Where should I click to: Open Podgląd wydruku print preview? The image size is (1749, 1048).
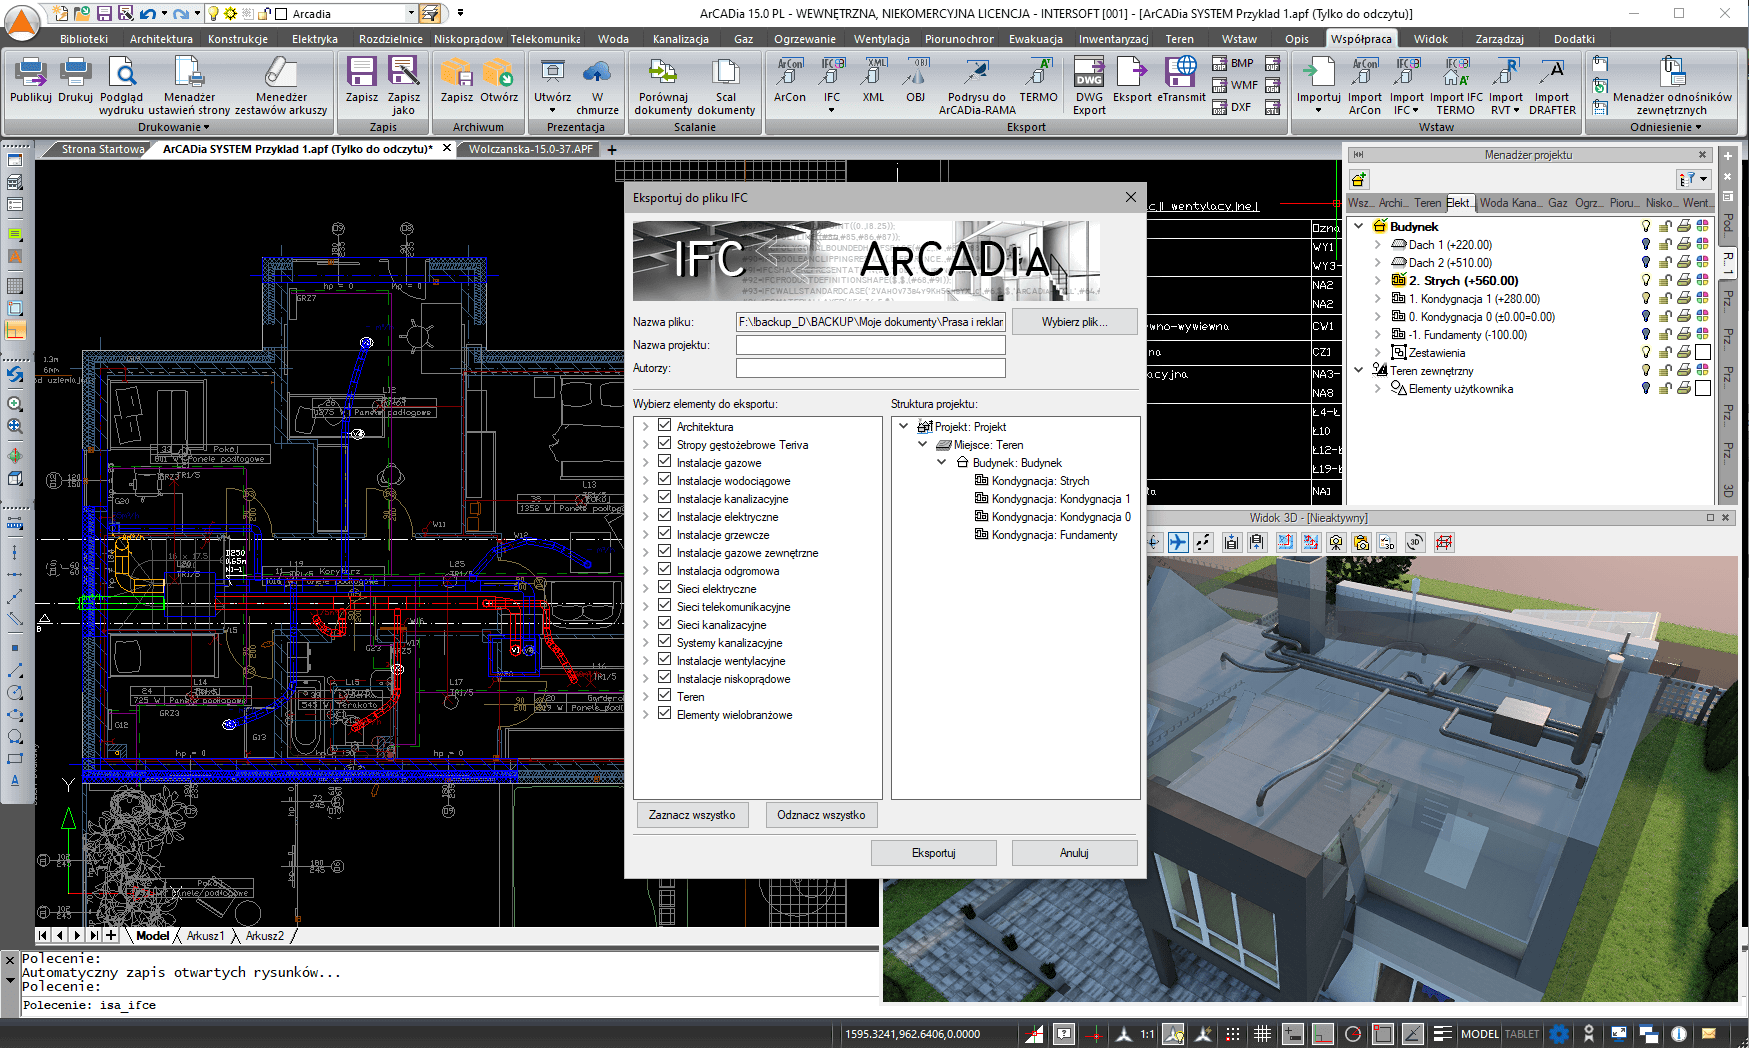click(122, 85)
